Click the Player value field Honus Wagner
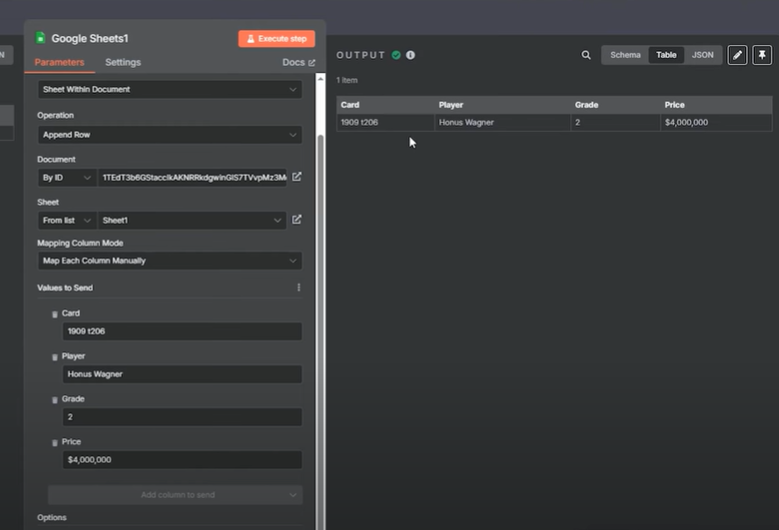 (x=182, y=374)
